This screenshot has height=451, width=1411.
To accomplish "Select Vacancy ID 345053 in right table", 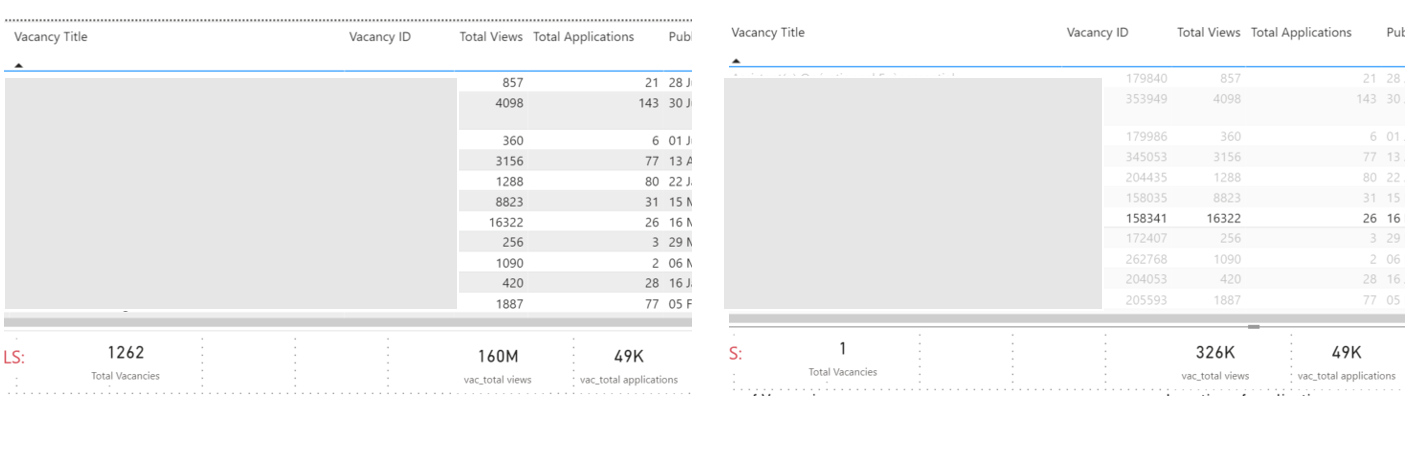I will click(1146, 157).
